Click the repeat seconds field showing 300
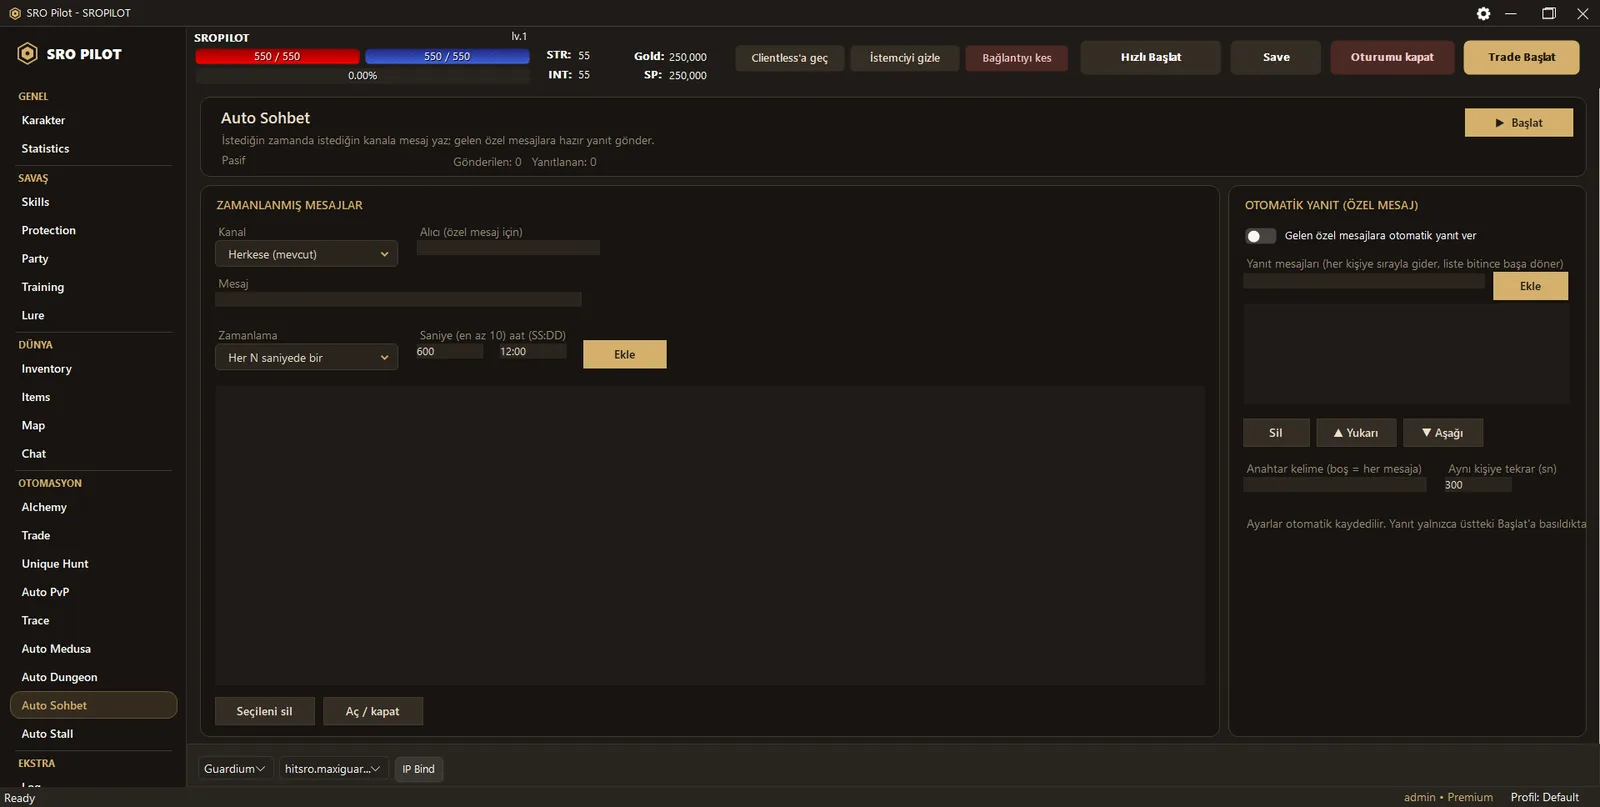This screenshot has height=807, width=1600. pyautogui.click(x=1477, y=484)
